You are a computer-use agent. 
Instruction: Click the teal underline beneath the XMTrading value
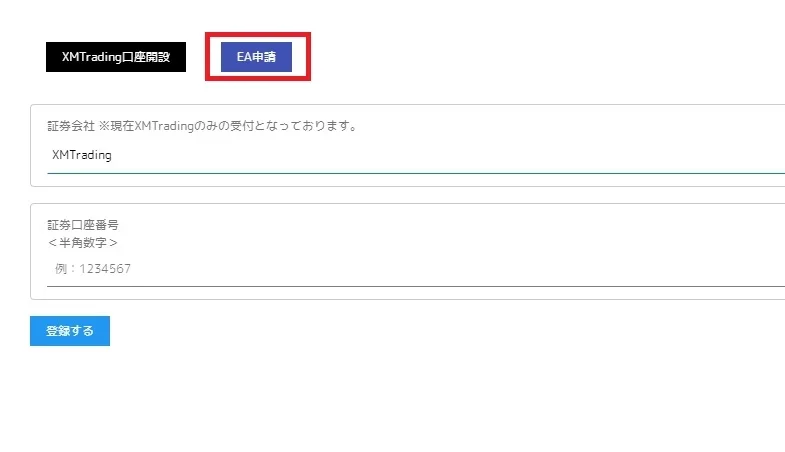tap(416, 173)
